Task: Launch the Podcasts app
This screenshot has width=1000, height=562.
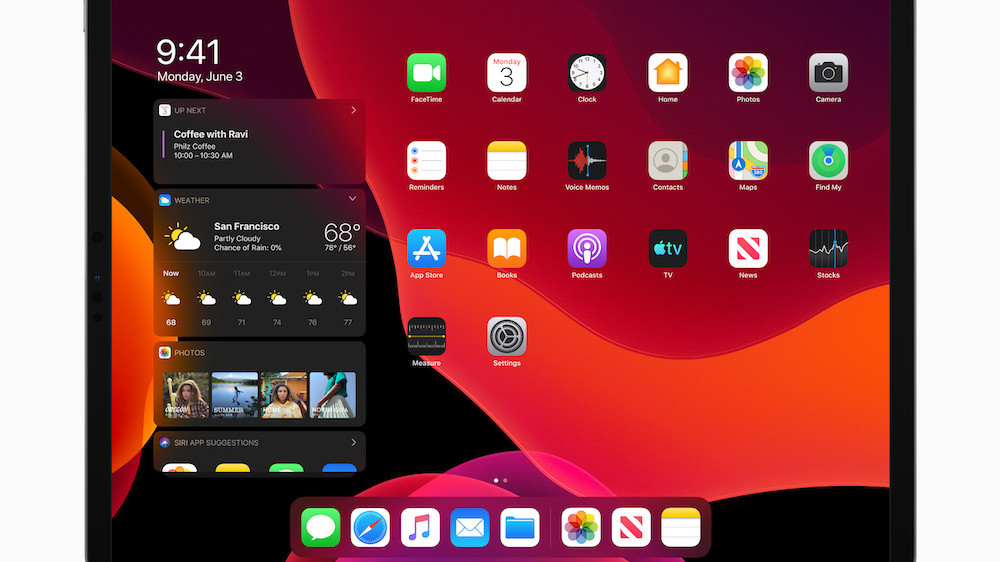Action: [x=587, y=249]
